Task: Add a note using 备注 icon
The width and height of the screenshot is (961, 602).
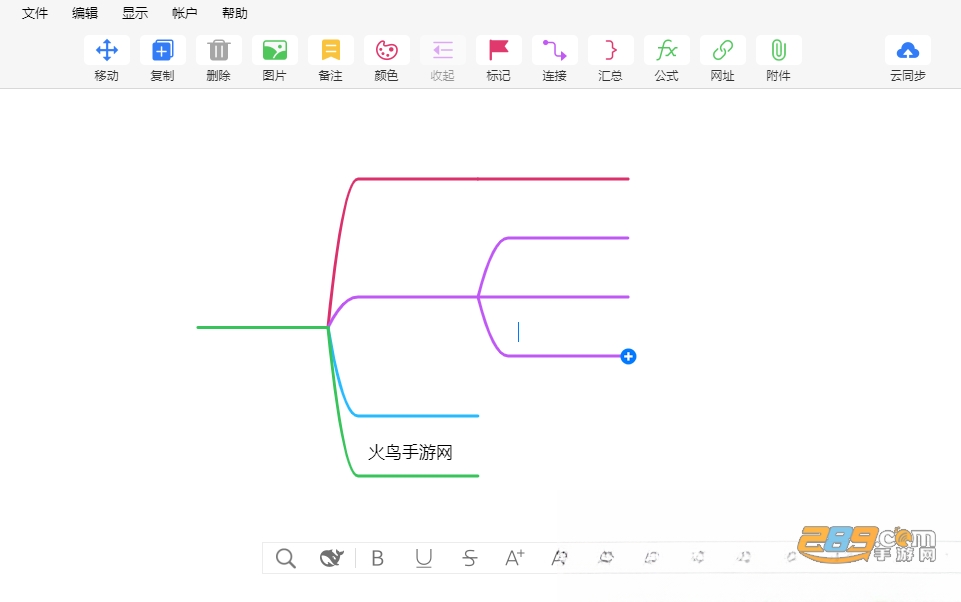Action: 331,50
